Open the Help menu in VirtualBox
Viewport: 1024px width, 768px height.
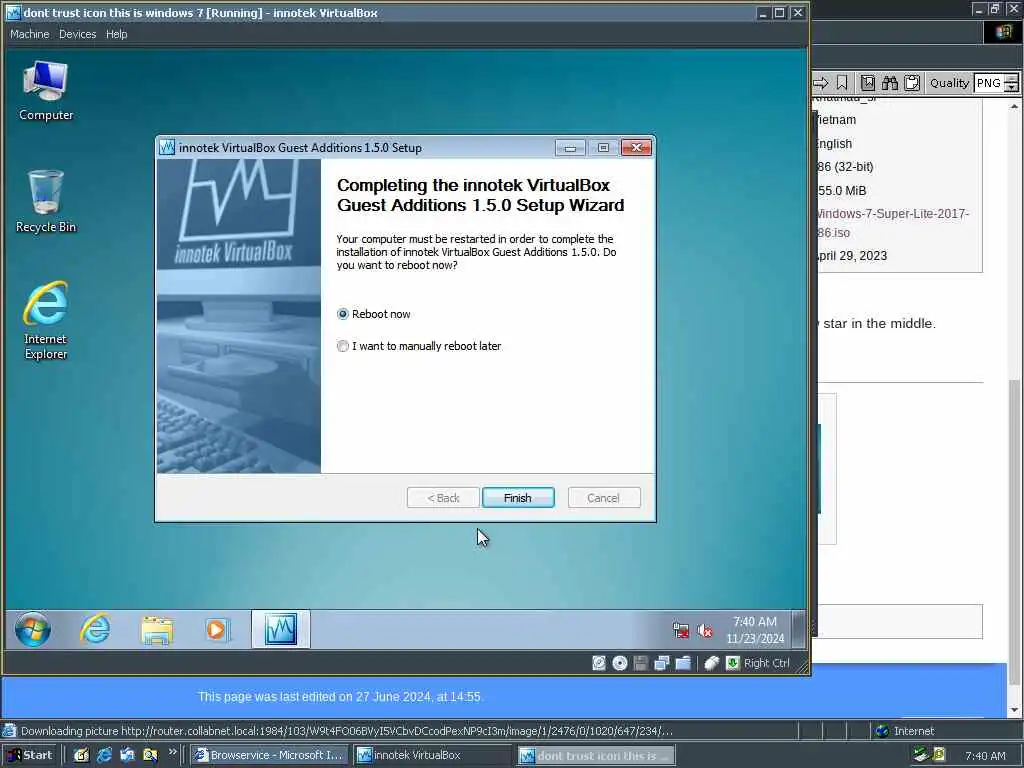116,34
